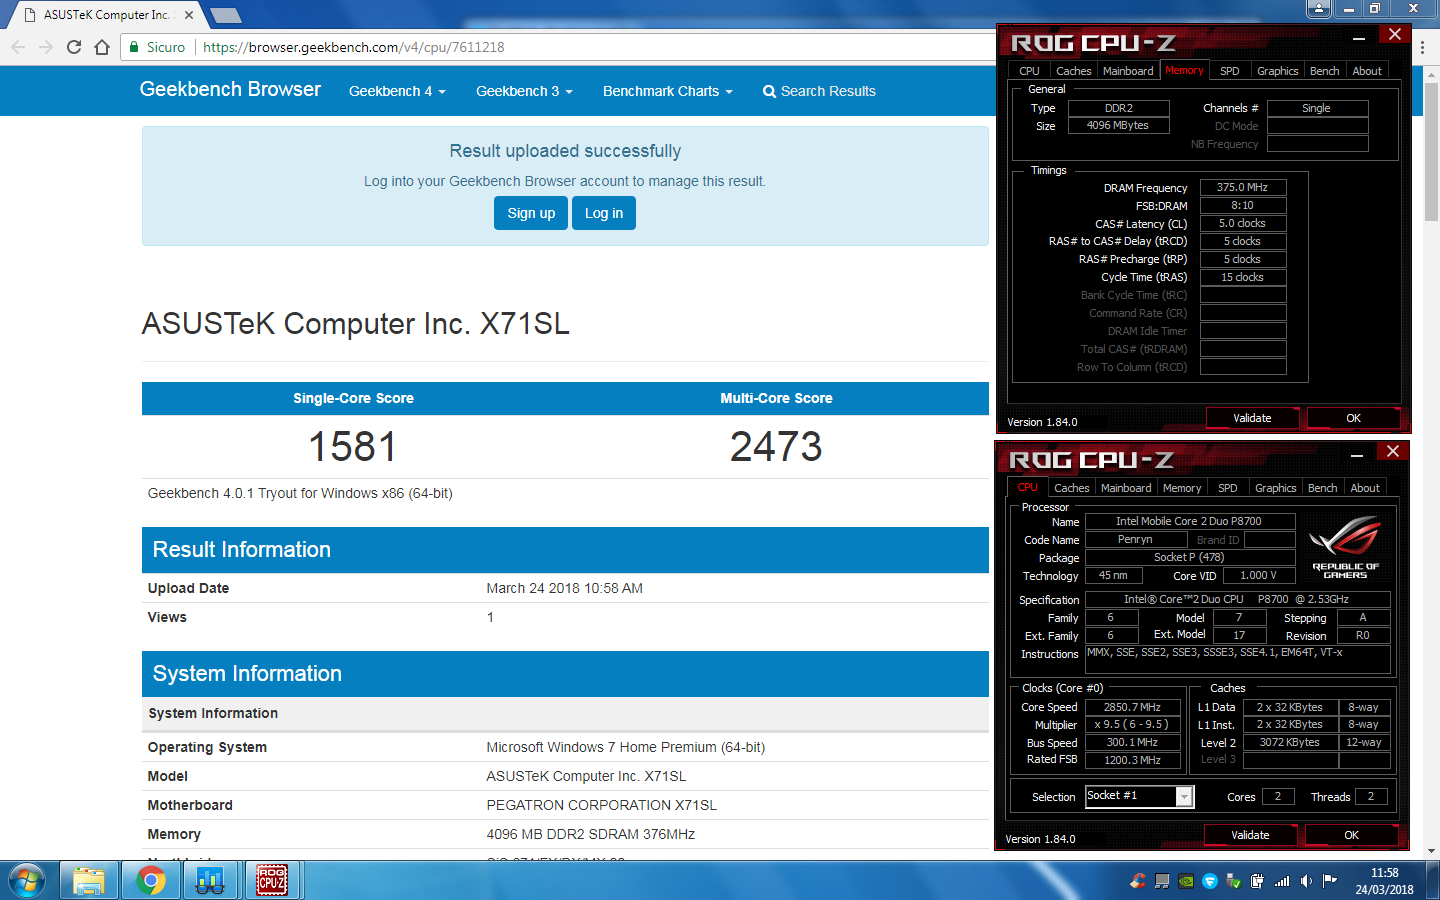Viewport: 1440px width, 900px height.
Task: Open the NVIDIA tray icon
Action: [x=1186, y=881]
